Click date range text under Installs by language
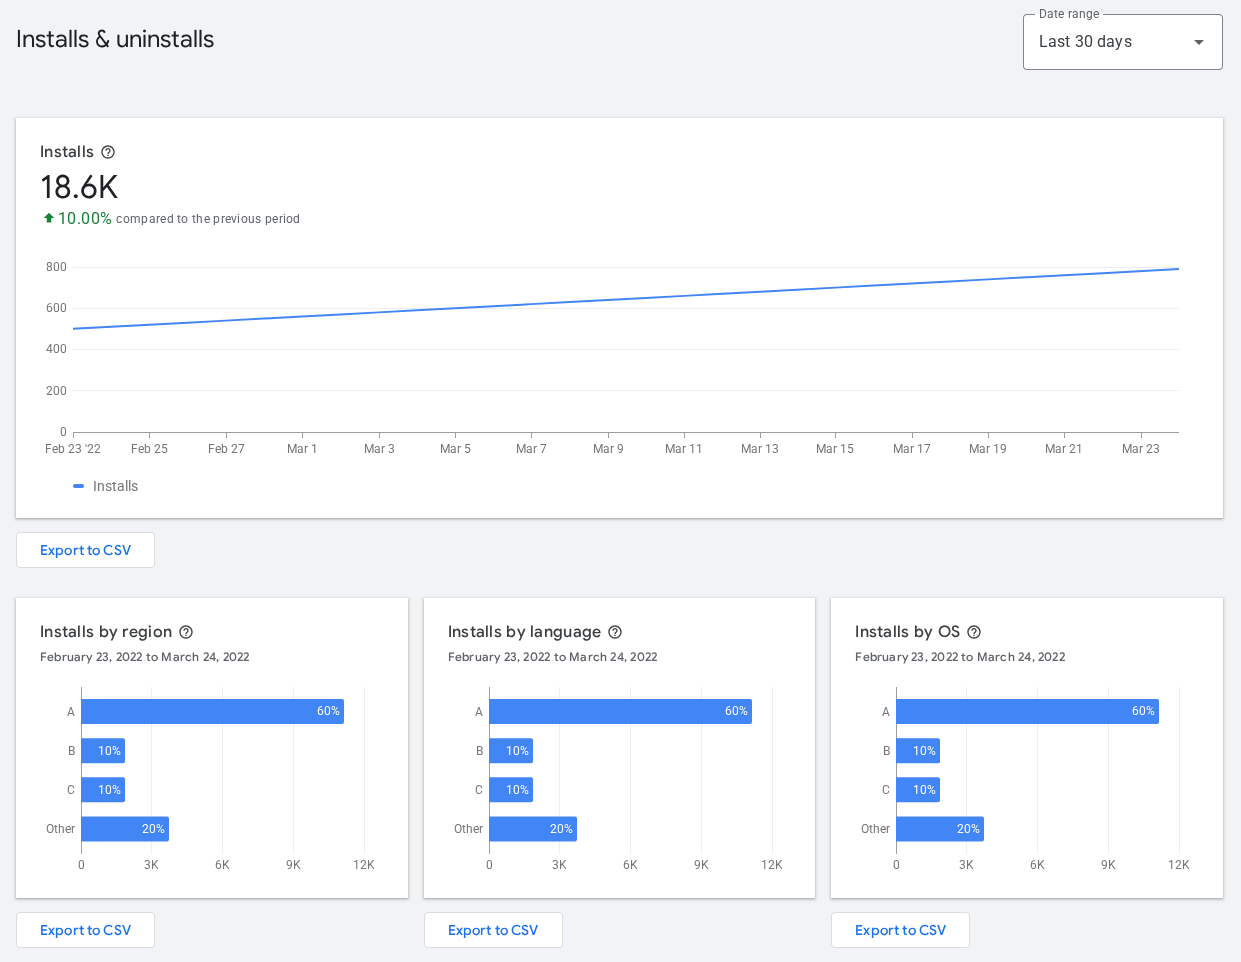The height and width of the screenshot is (962, 1241). (x=553, y=657)
